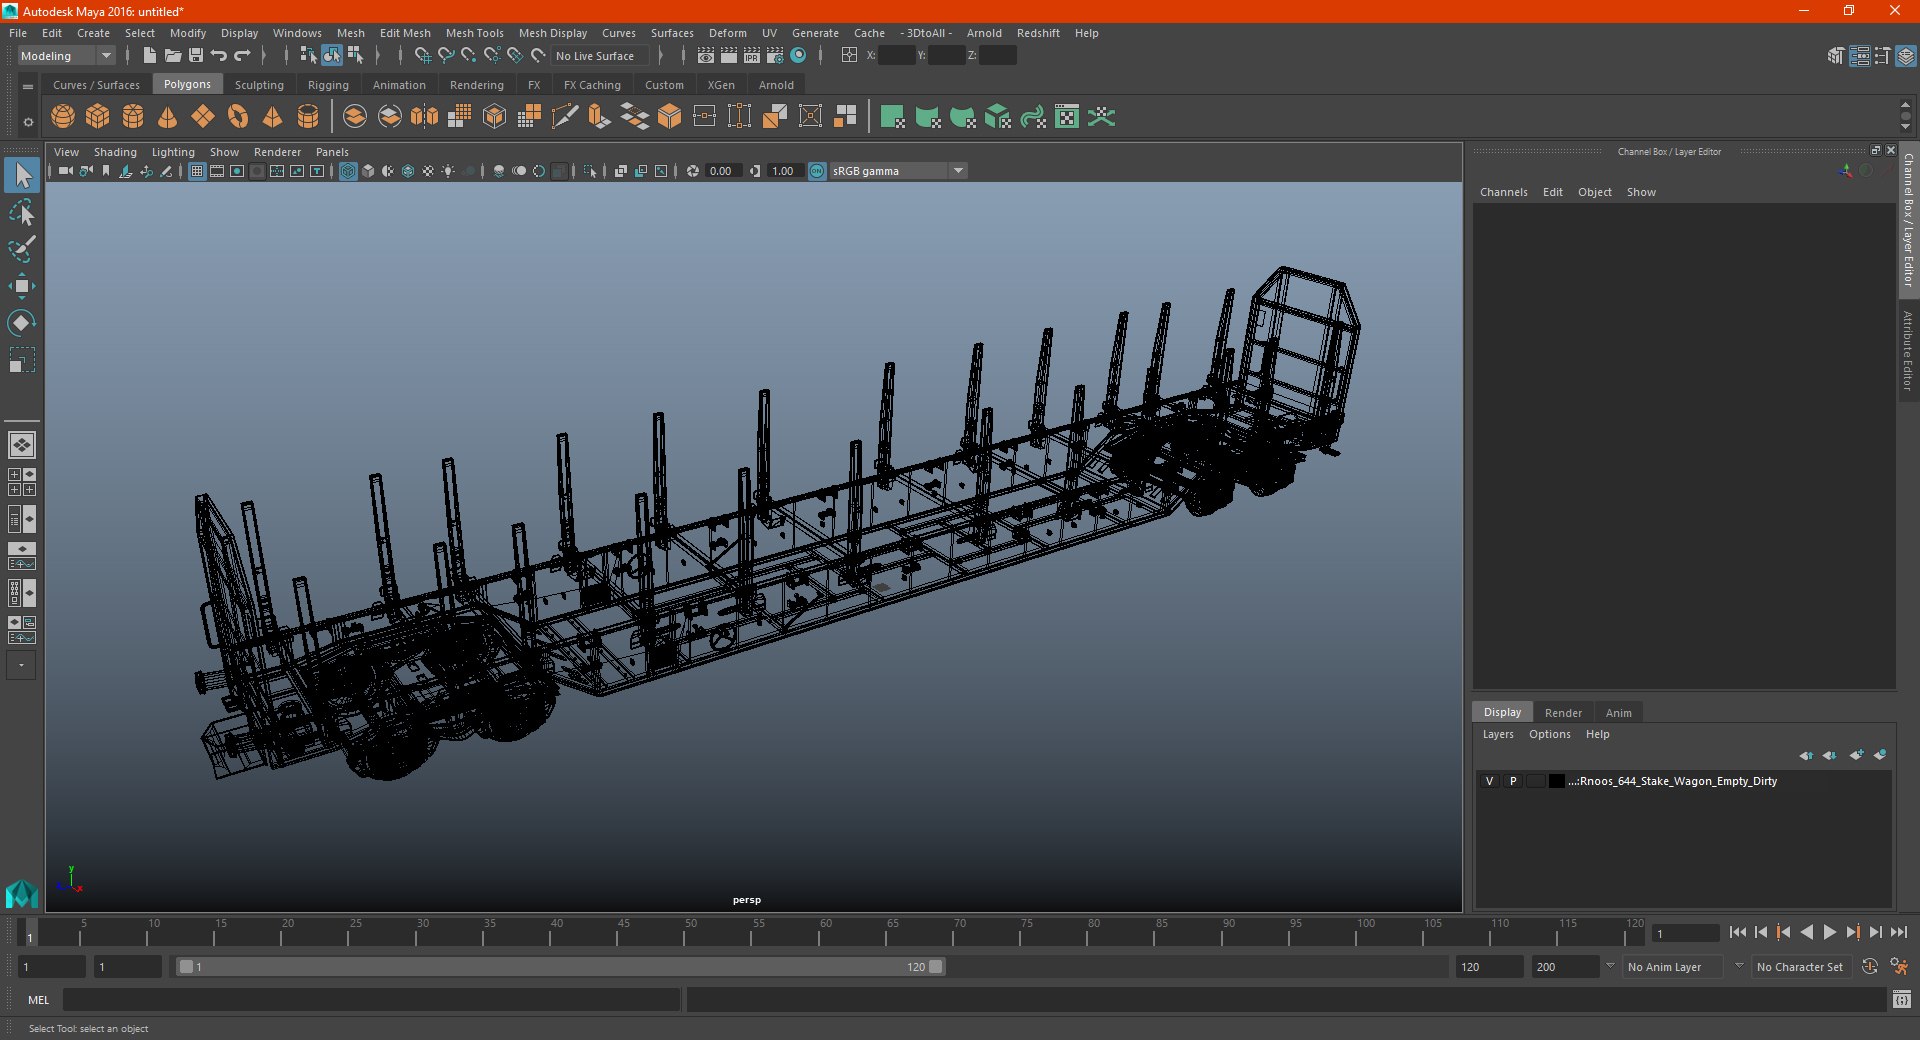Toggle Snap to grids magnet
The image size is (1920, 1040).
[x=422, y=56]
